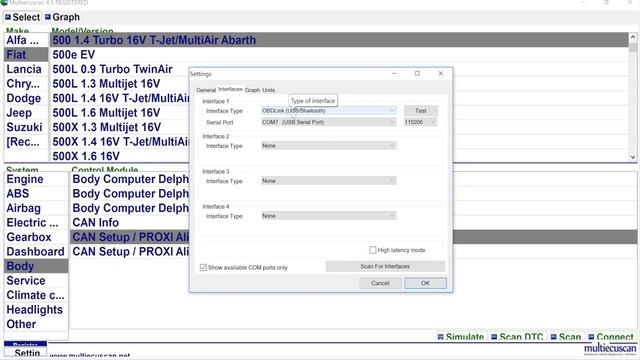Uncheck Show available COM ports only
Image resolution: width=640 pixels, height=360 pixels.
[203, 267]
